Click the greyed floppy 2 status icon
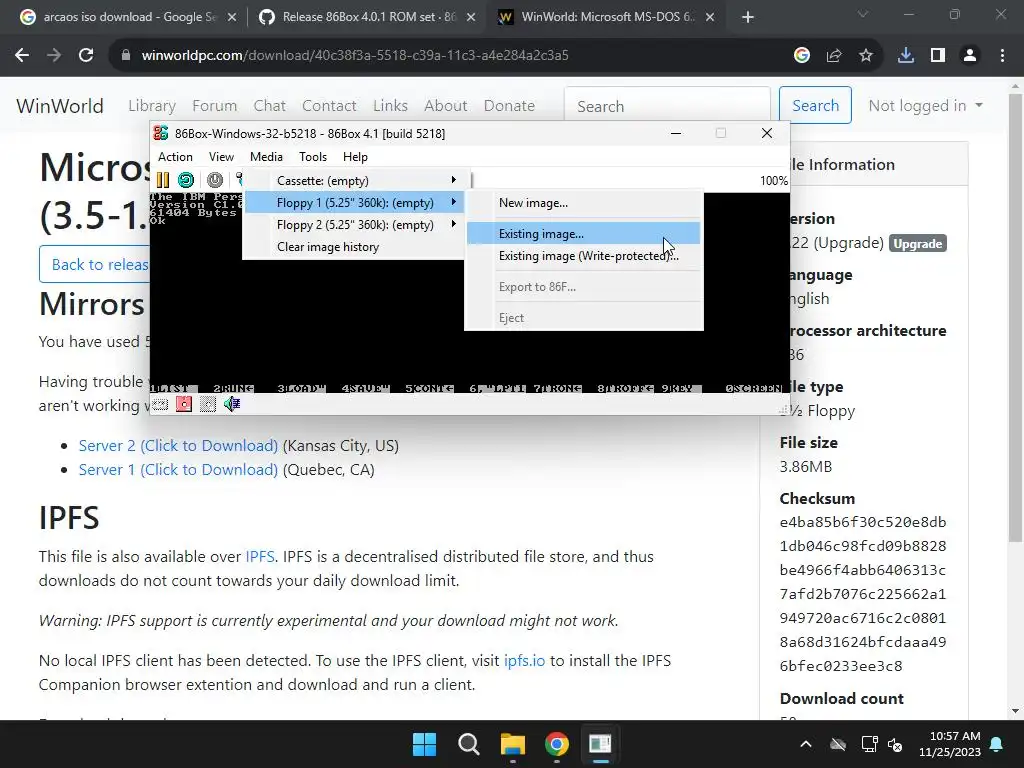1024x768 pixels. pos(208,404)
